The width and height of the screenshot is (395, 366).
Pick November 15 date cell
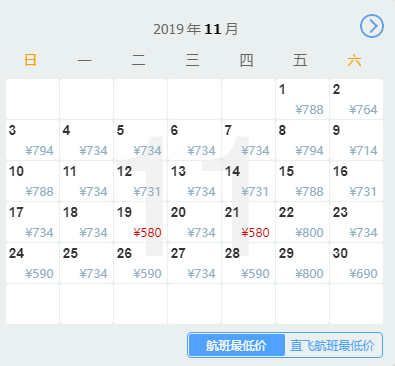[x=302, y=181]
